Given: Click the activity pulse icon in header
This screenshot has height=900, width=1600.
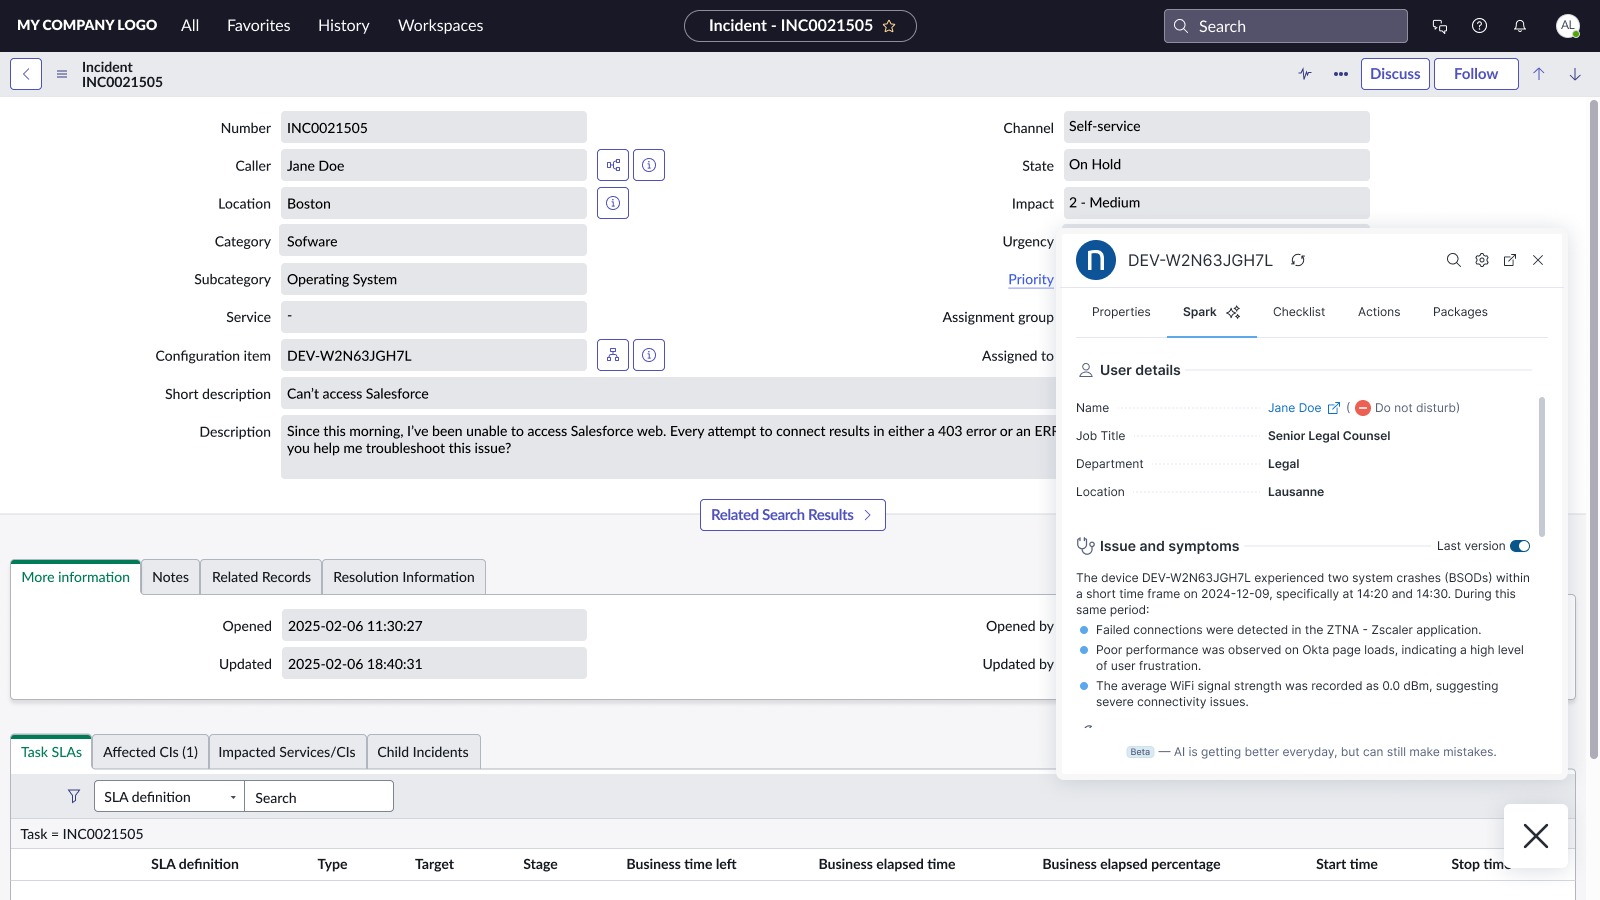Looking at the screenshot, I should tap(1305, 74).
